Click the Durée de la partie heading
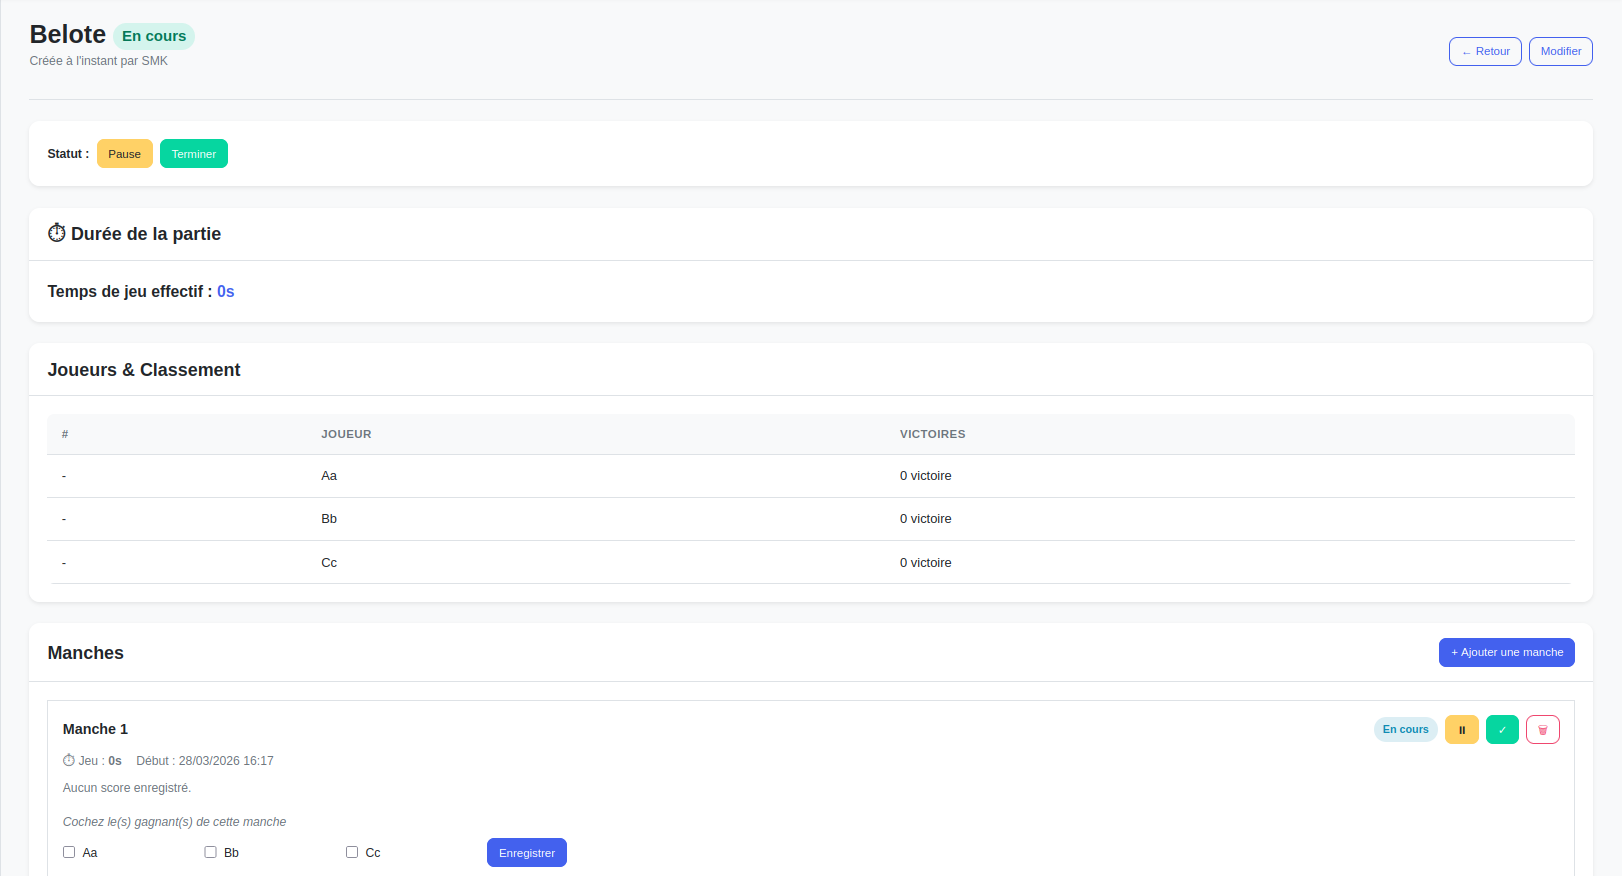This screenshot has width=1622, height=876. pos(134,234)
